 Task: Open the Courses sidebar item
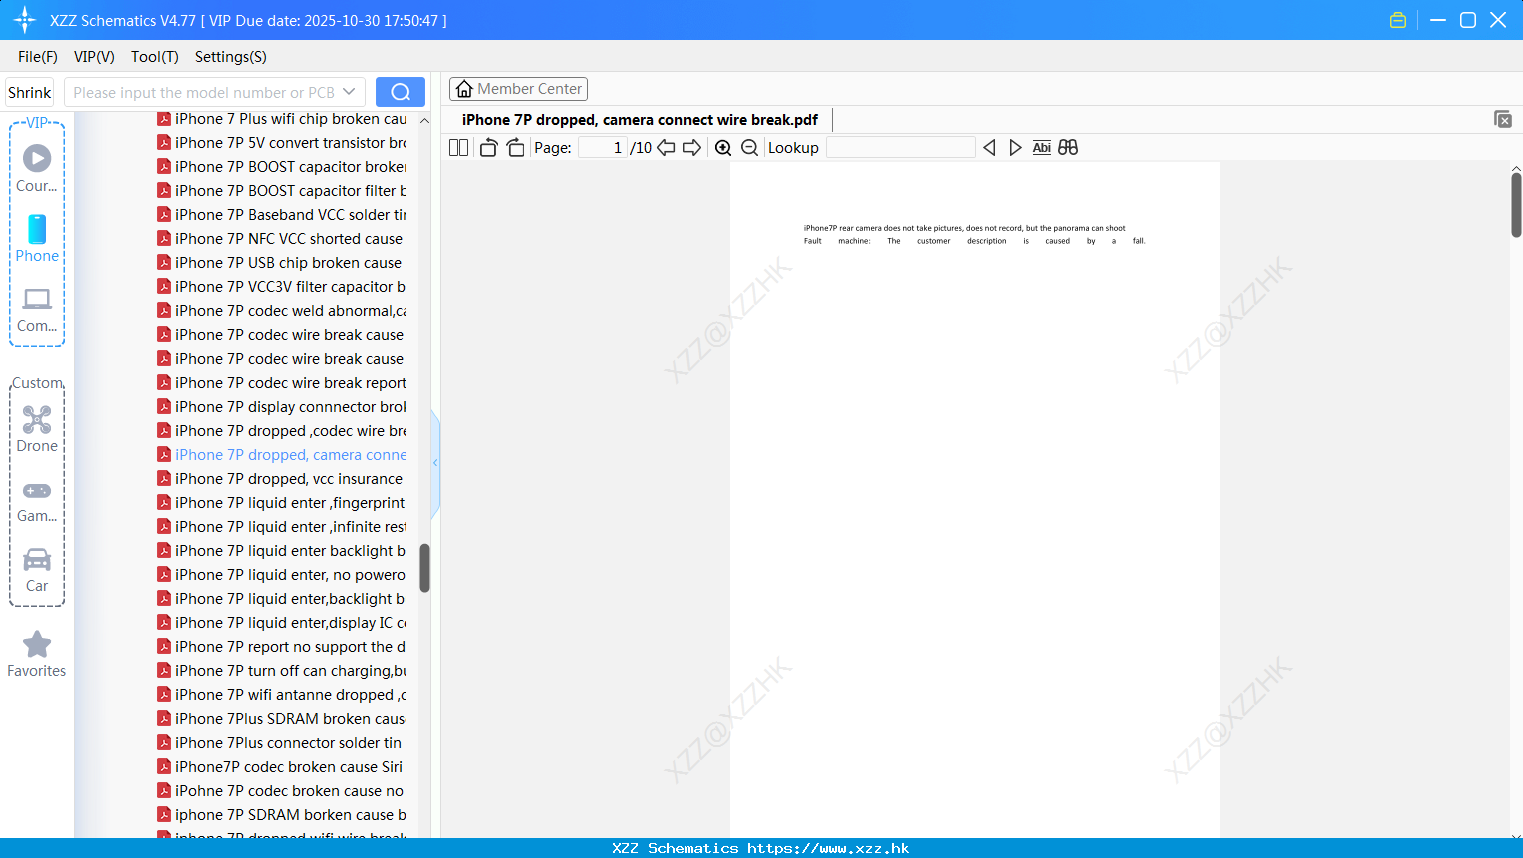(37, 168)
